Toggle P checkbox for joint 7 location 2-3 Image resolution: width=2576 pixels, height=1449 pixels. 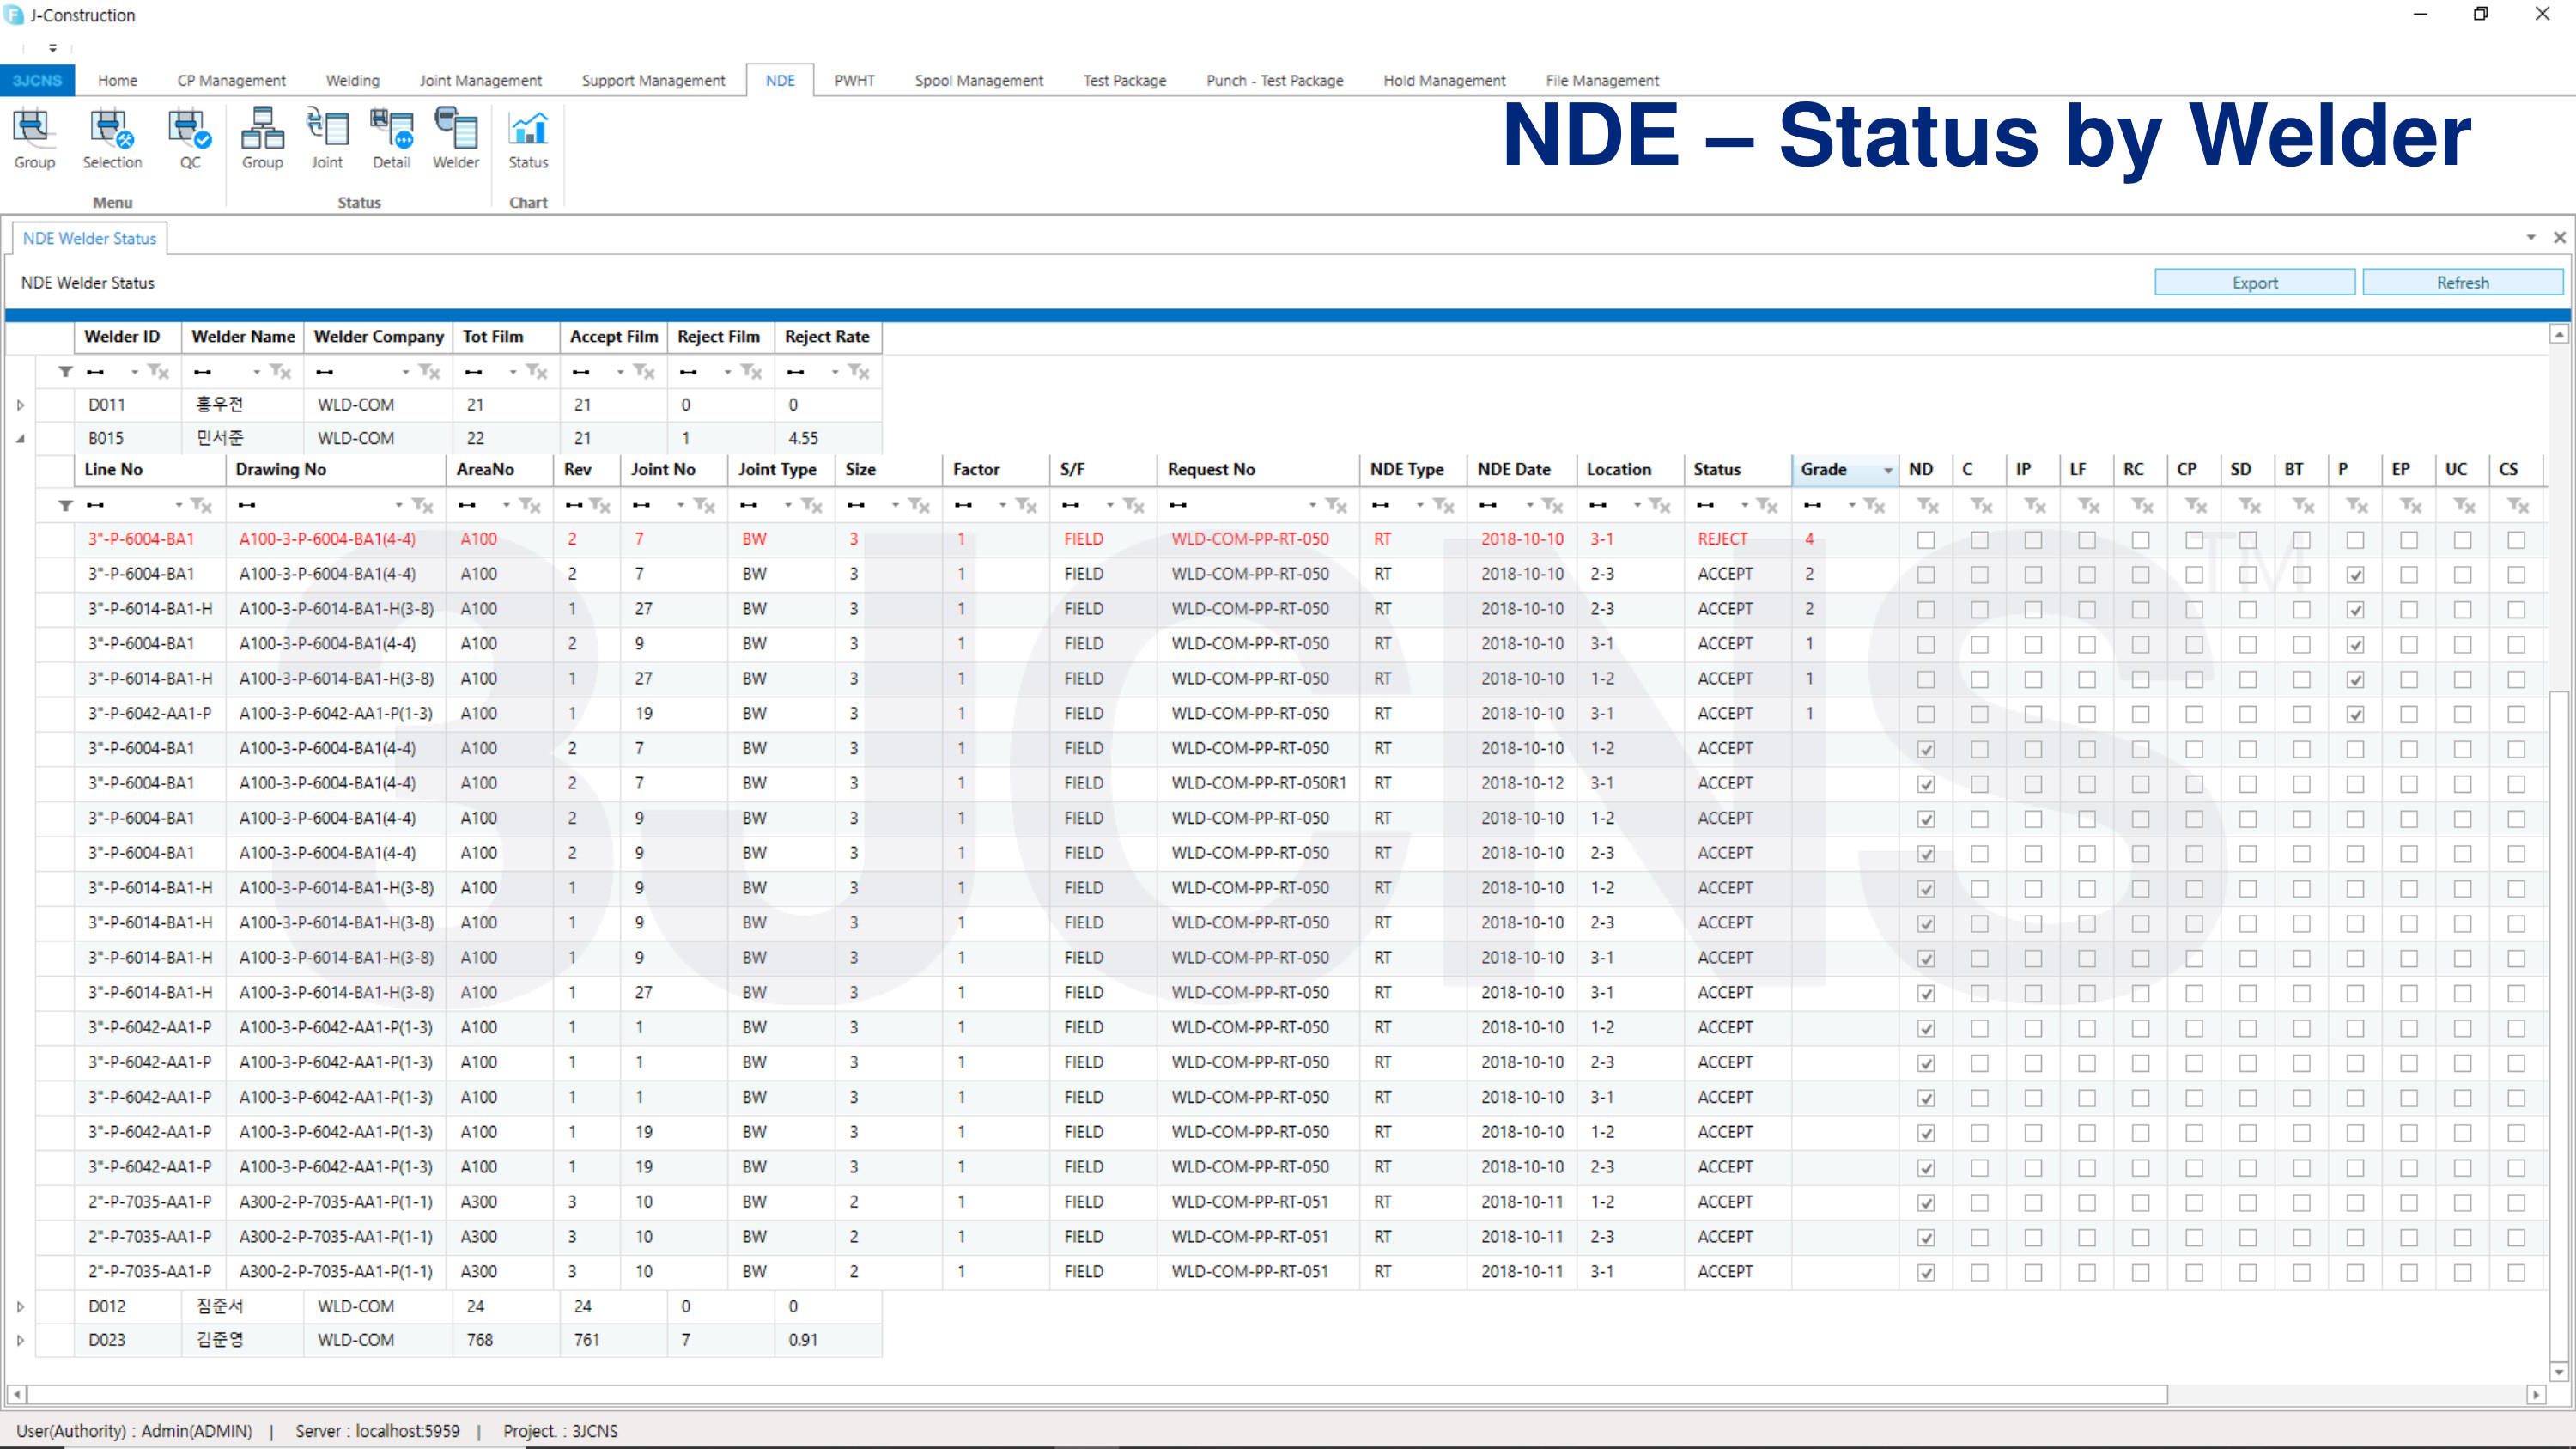[x=2355, y=575]
